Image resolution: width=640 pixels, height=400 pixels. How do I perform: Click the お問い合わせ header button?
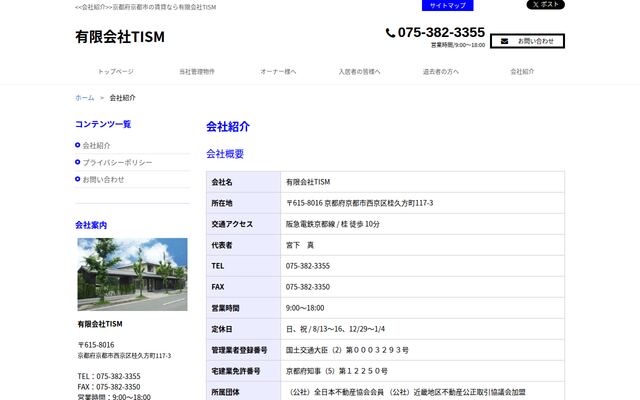point(527,41)
